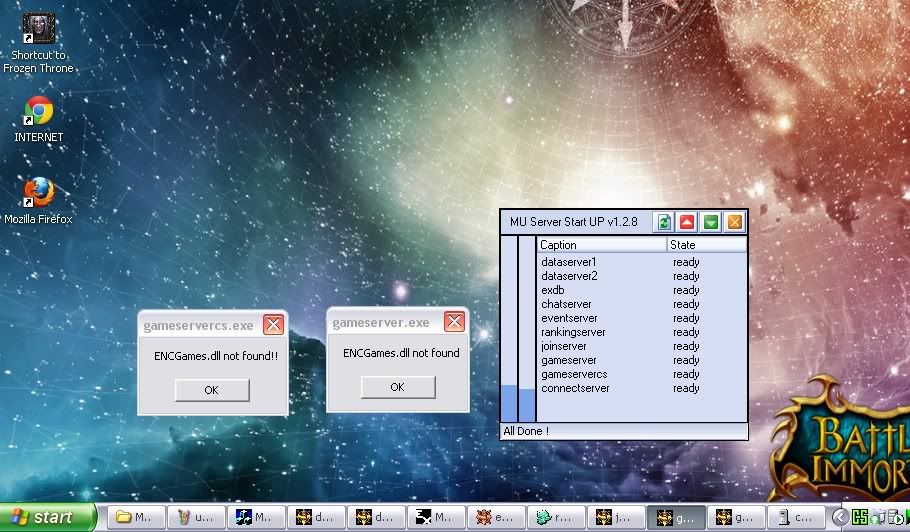The image size is (910, 532).
Task: Close the gameserver.exe error dialog
Action: (454, 322)
